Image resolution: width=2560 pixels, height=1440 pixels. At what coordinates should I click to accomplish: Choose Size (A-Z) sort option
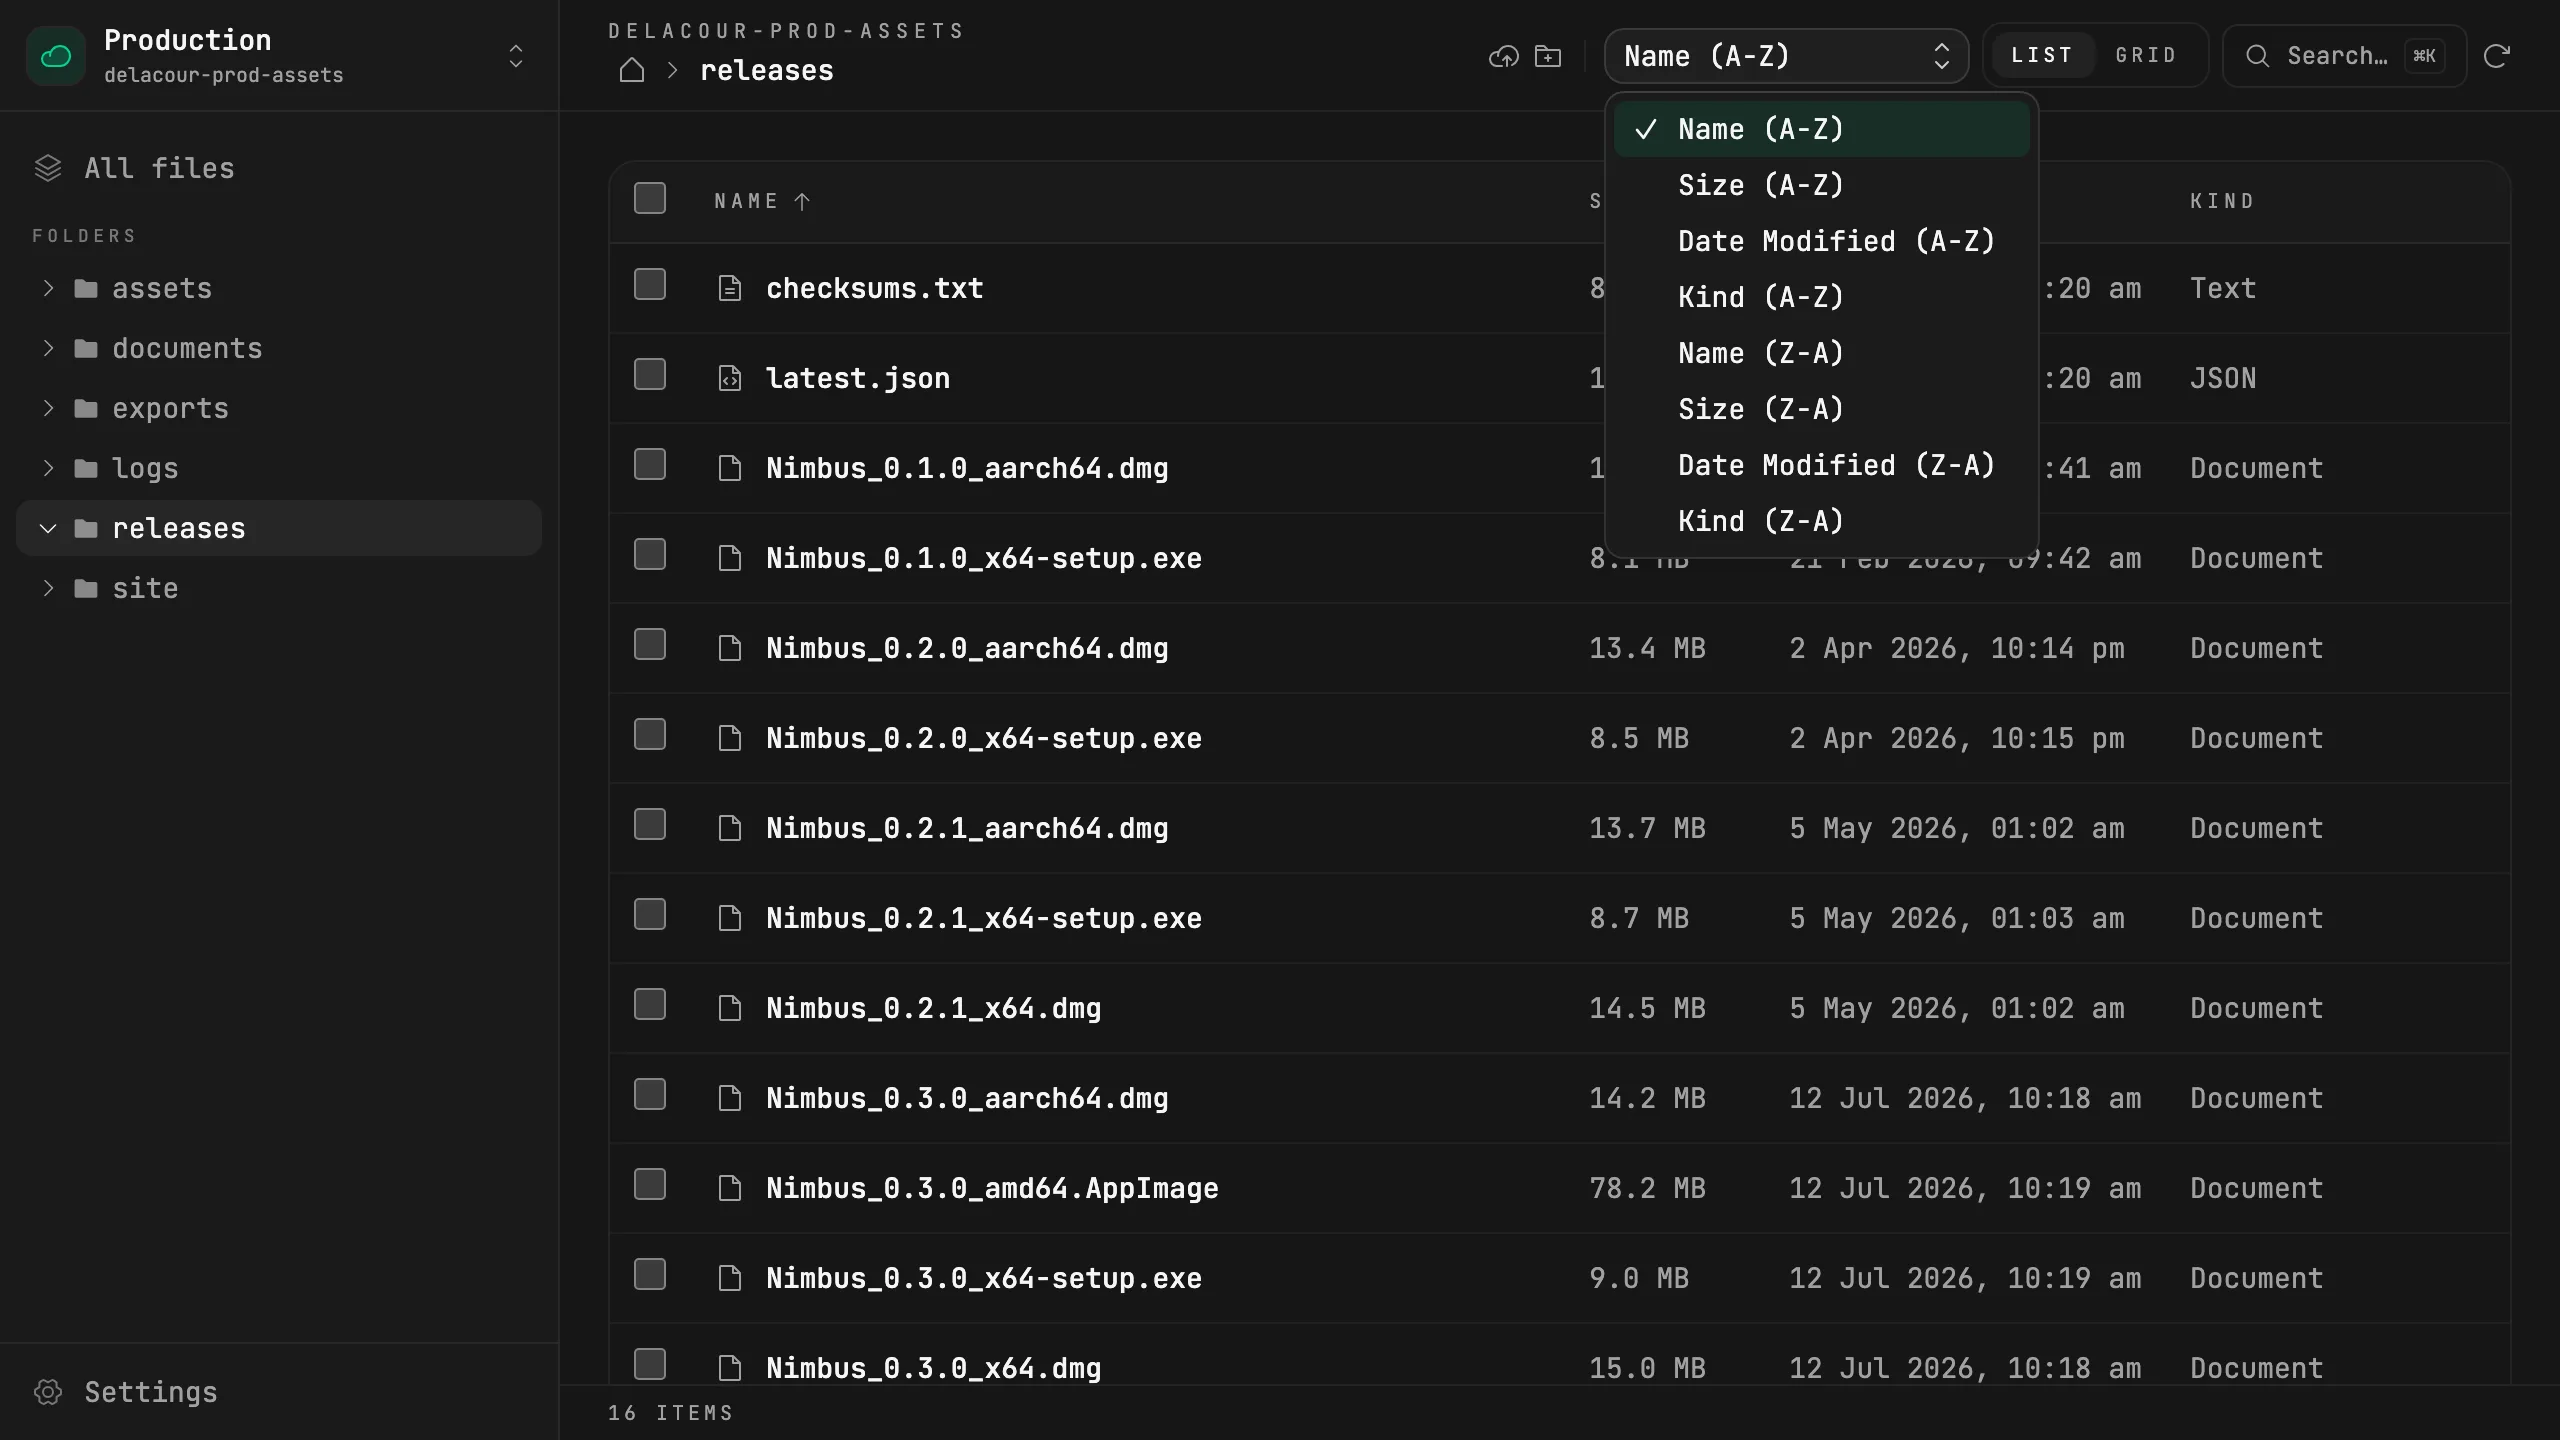click(x=1822, y=185)
